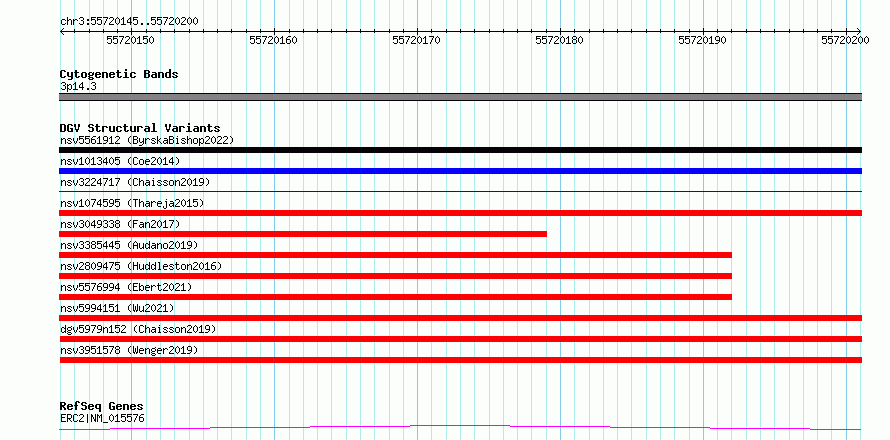Image resolution: width=890 pixels, height=440 pixels.
Task: Click ruler position label 55720160
Action: tap(273, 40)
